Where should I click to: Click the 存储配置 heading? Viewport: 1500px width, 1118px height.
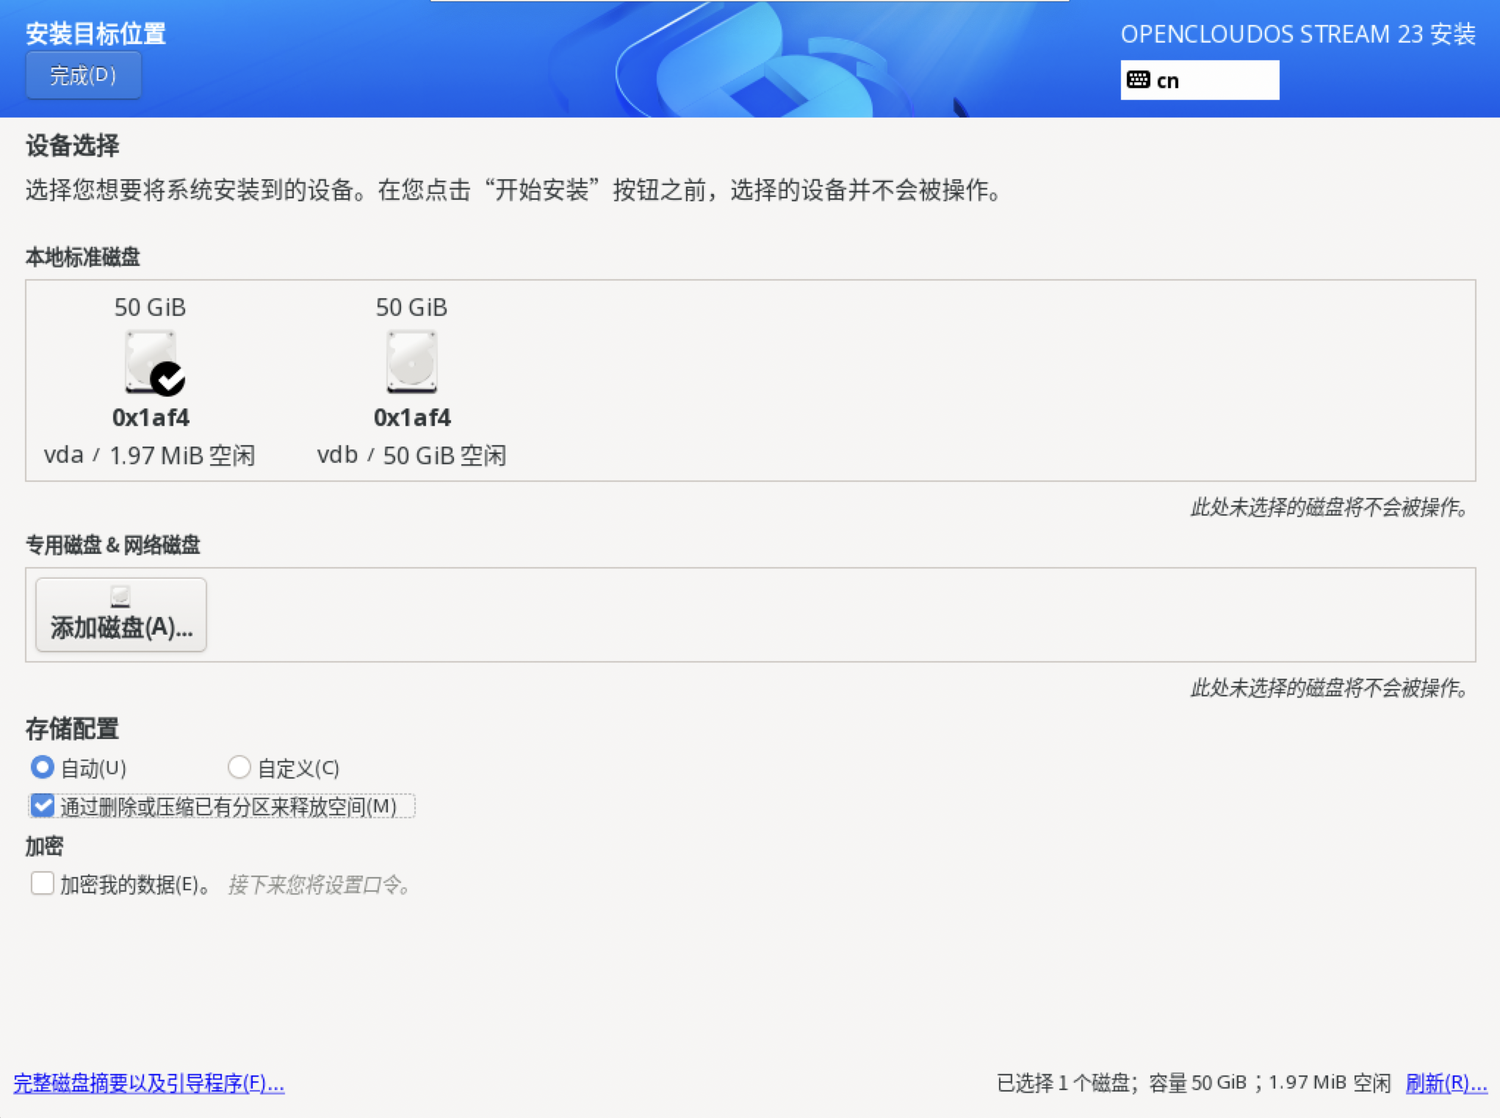pos(73,729)
